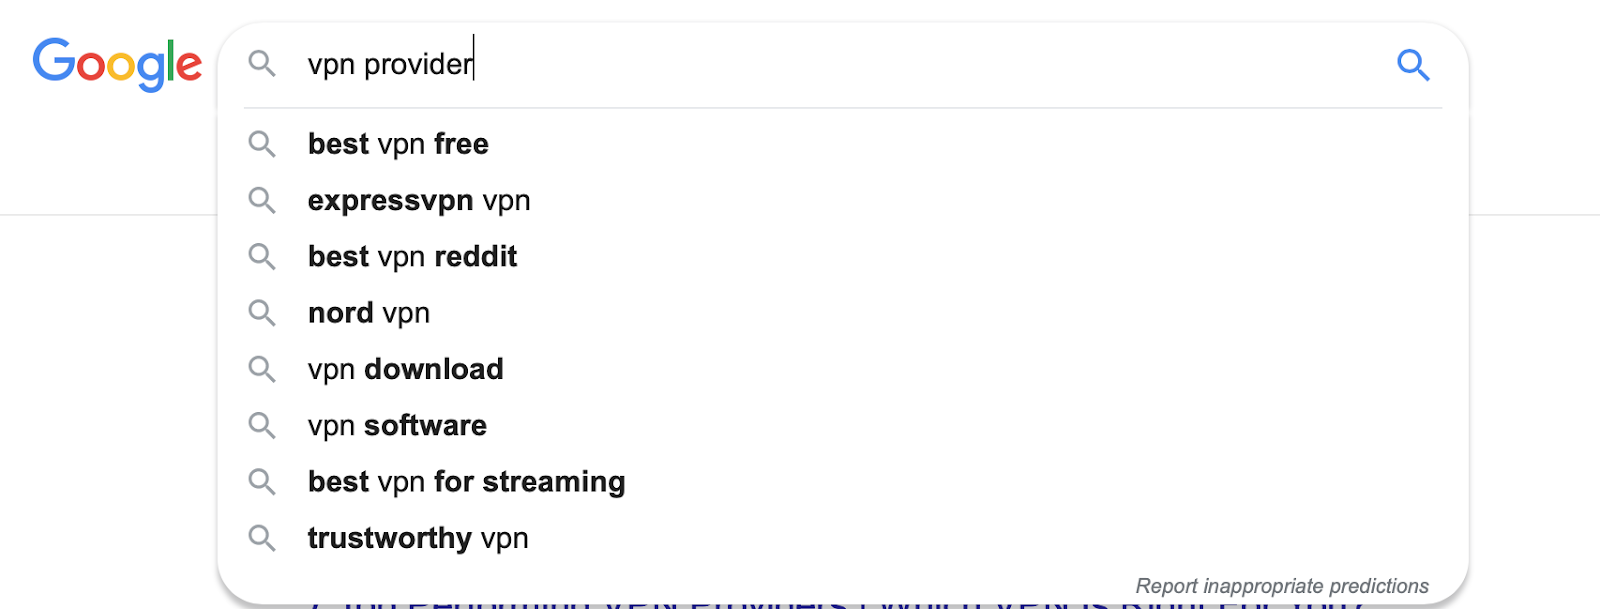1600x609 pixels.
Task: Pick 'best vpn for streaming' suggestion
Action: point(466,482)
